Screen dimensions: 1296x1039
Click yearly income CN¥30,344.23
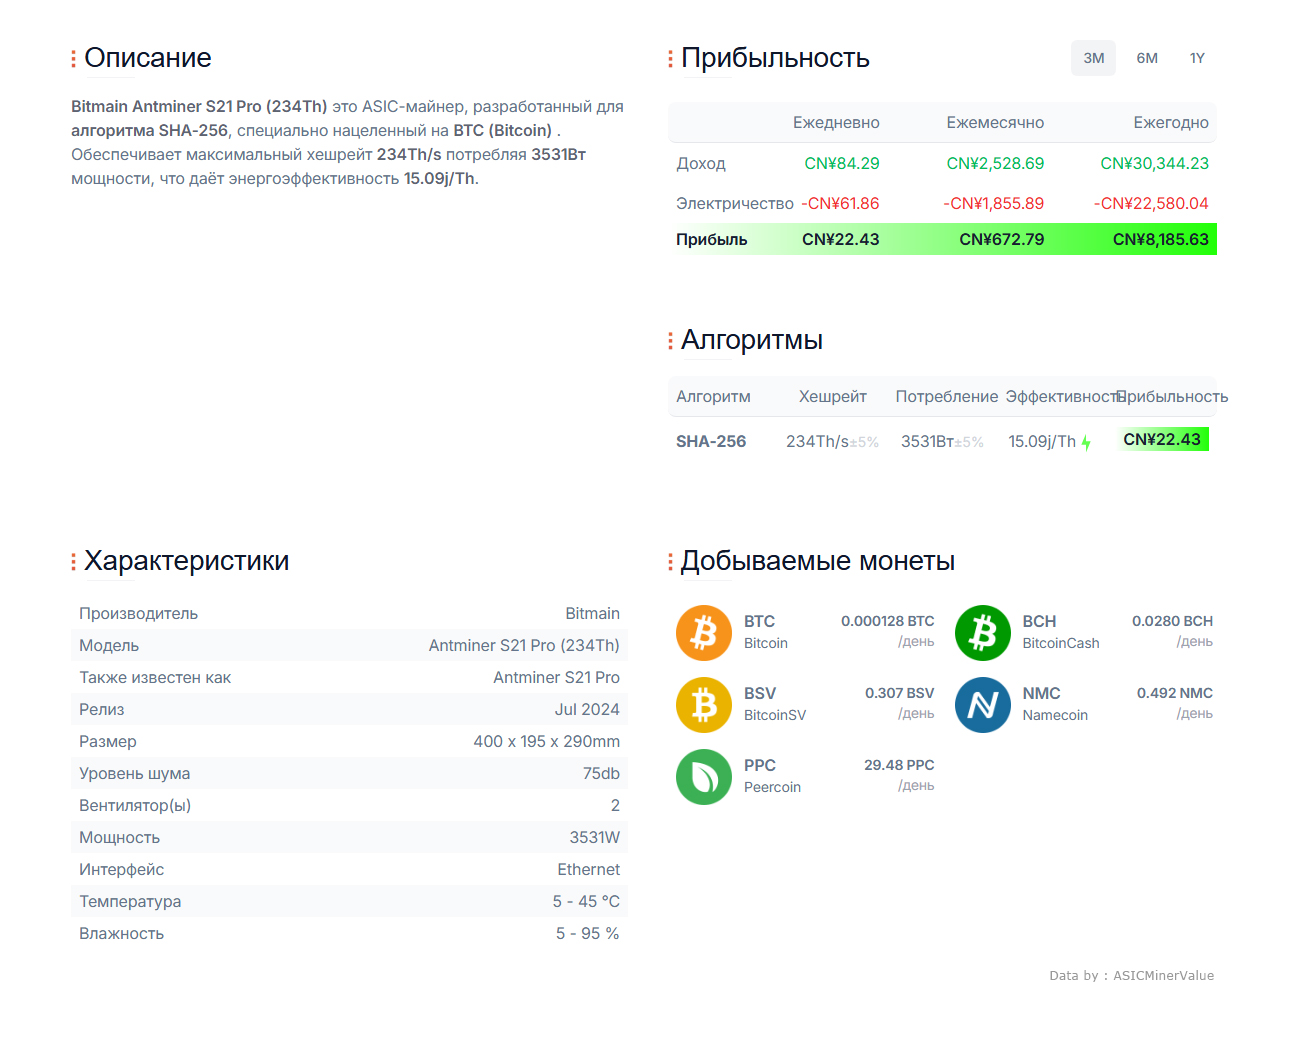(1154, 163)
